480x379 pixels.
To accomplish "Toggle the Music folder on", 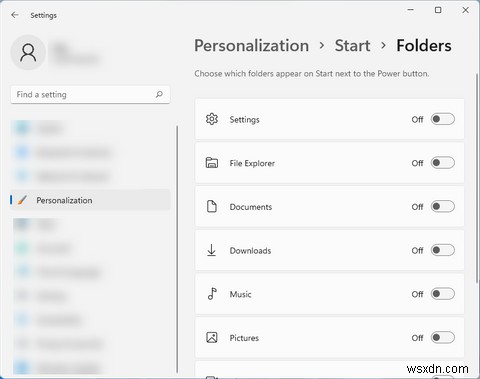I will [x=443, y=294].
